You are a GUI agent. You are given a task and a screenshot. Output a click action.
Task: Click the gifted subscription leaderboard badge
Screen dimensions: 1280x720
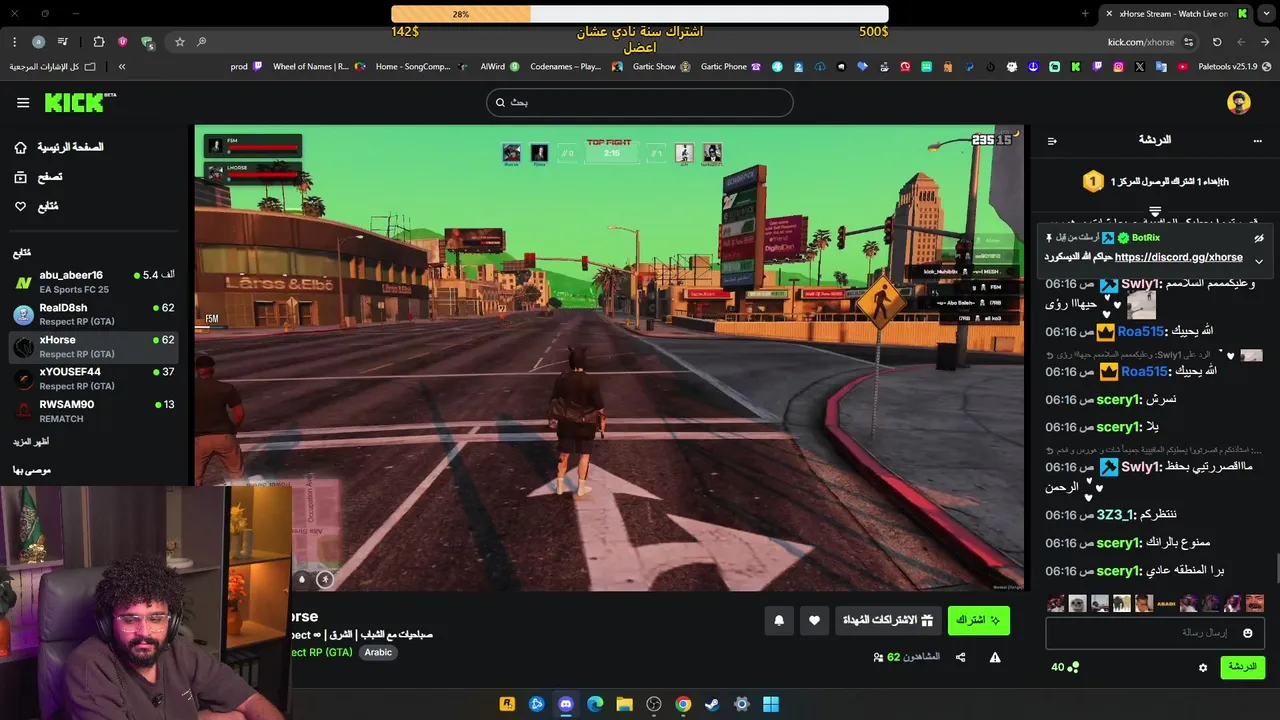click(1093, 182)
